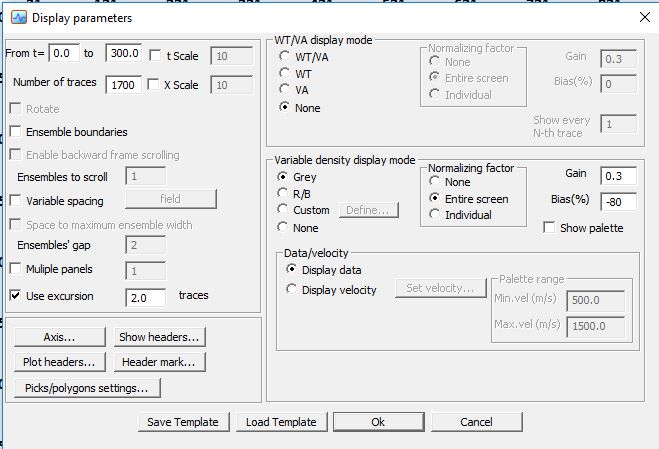Open Show headers... dialog
This screenshot has width=659, height=449.
(x=160, y=337)
